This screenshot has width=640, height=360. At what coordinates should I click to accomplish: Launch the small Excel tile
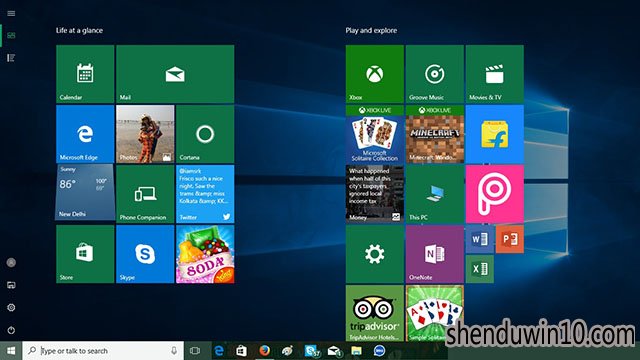pyautogui.click(x=480, y=269)
